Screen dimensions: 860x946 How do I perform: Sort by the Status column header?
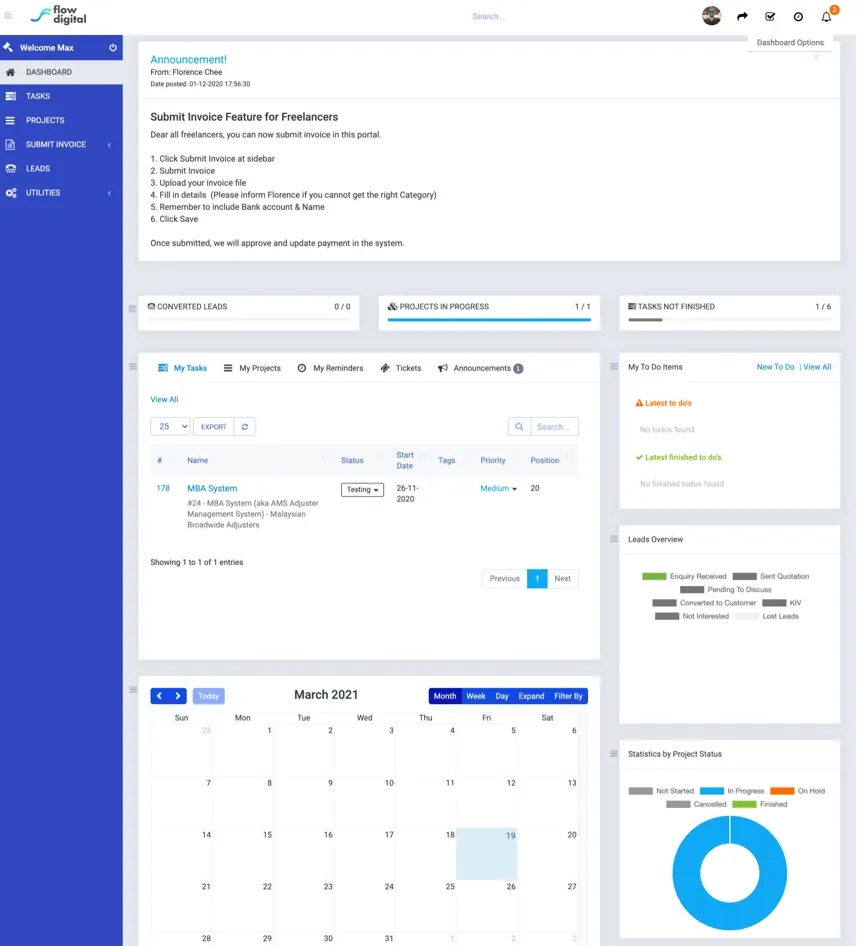352,460
